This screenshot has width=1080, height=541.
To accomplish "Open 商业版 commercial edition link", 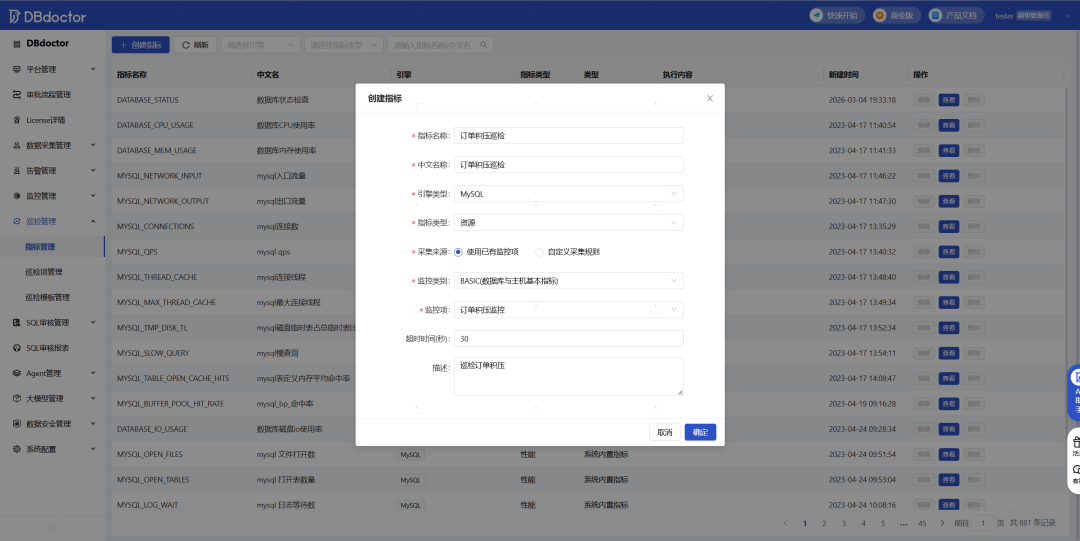I will point(896,15).
